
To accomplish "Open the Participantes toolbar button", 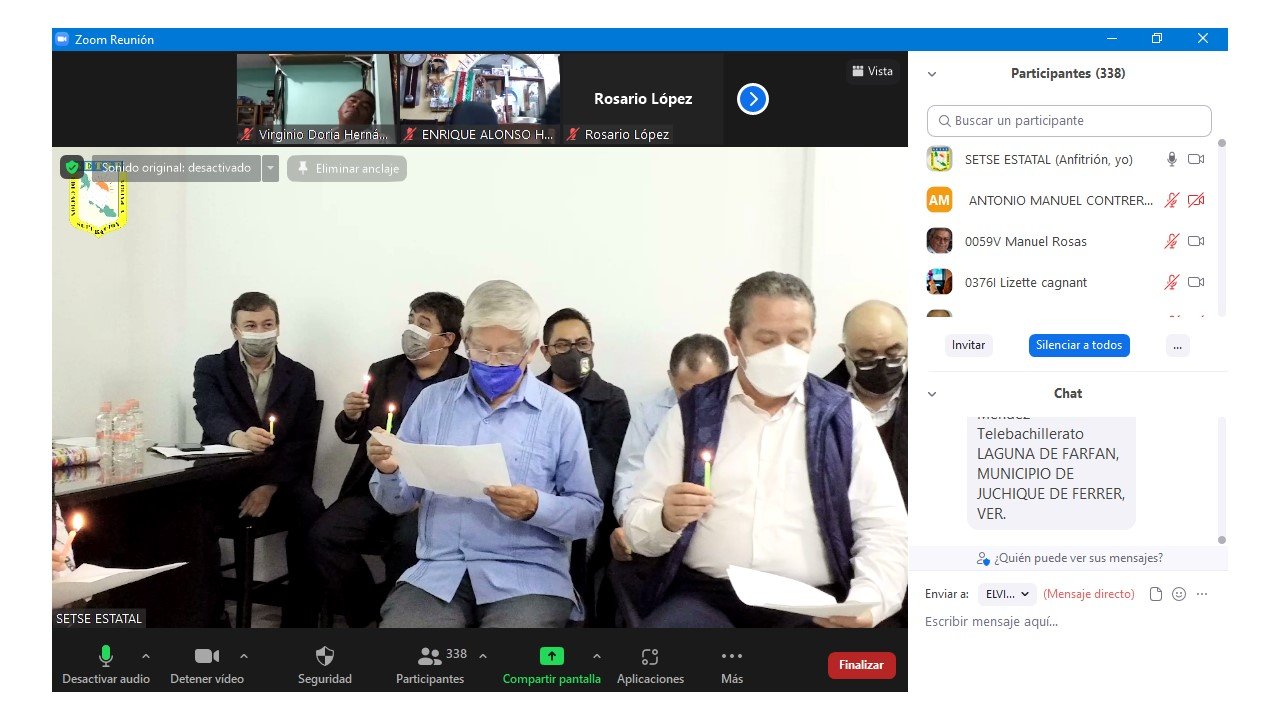I will click(430, 665).
